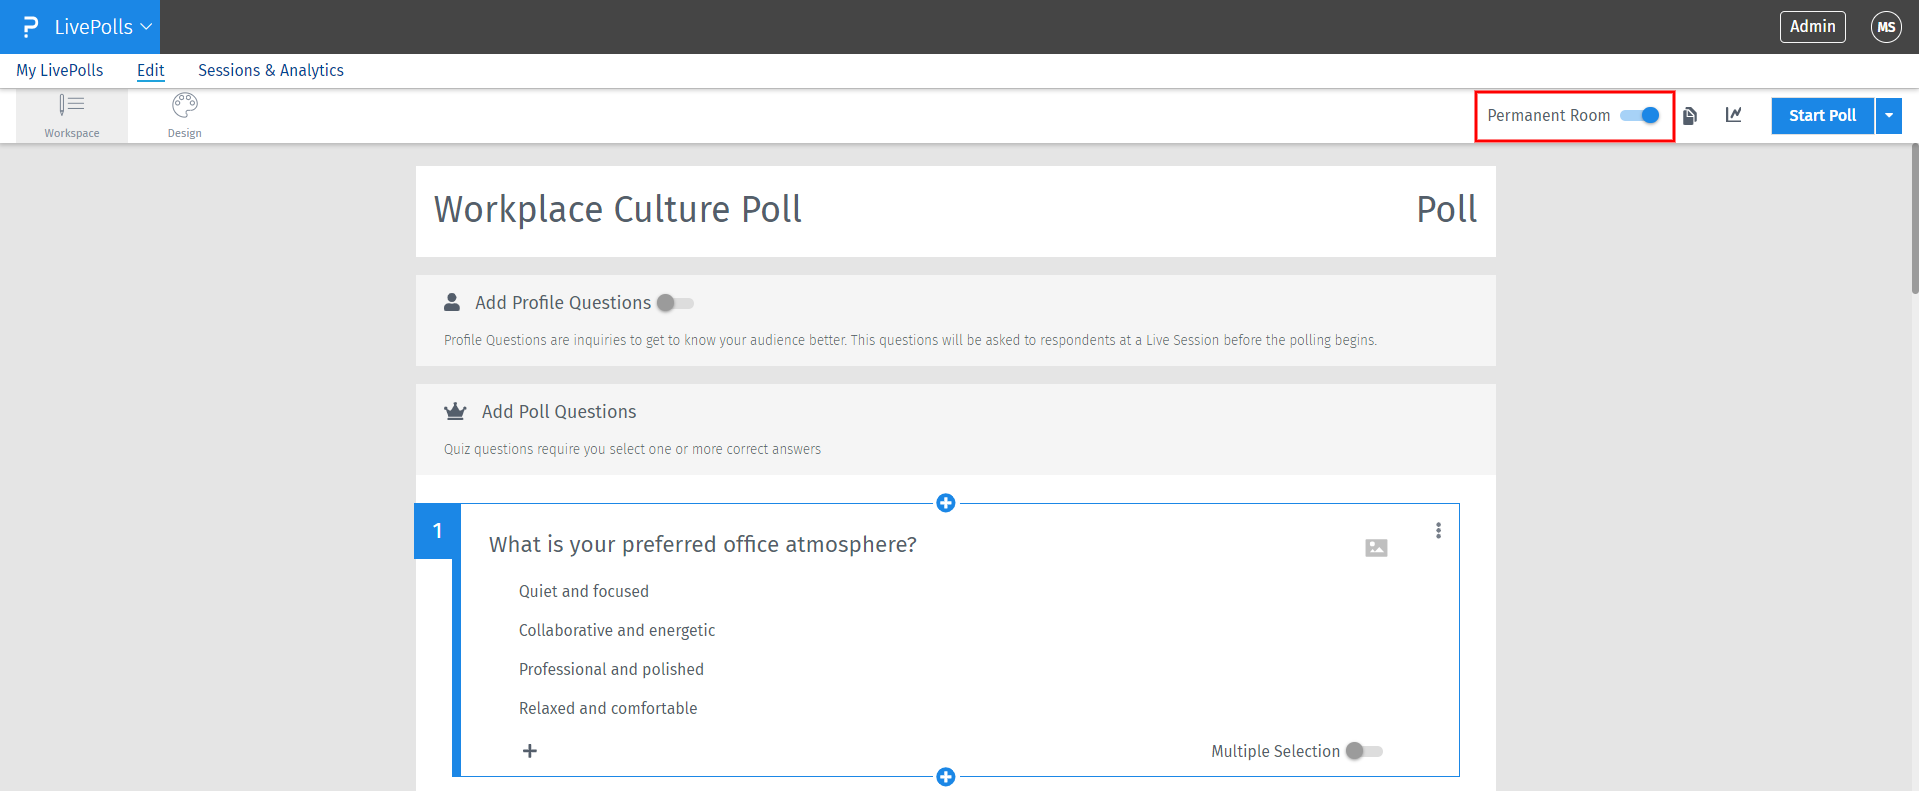
Task: Click the image icon on question 1
Action: (1376, 548)
